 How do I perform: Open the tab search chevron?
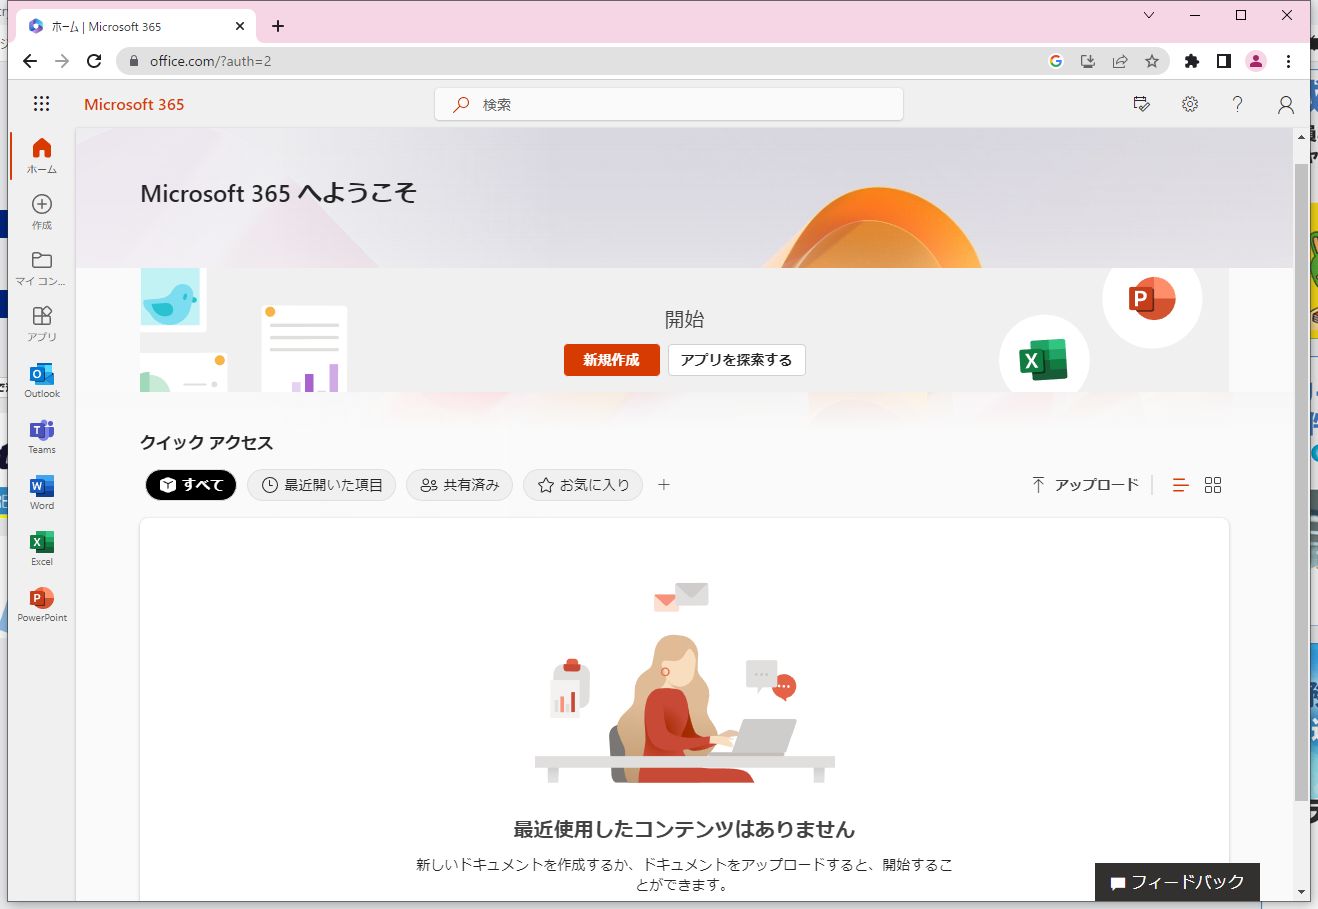[1149, 15]
